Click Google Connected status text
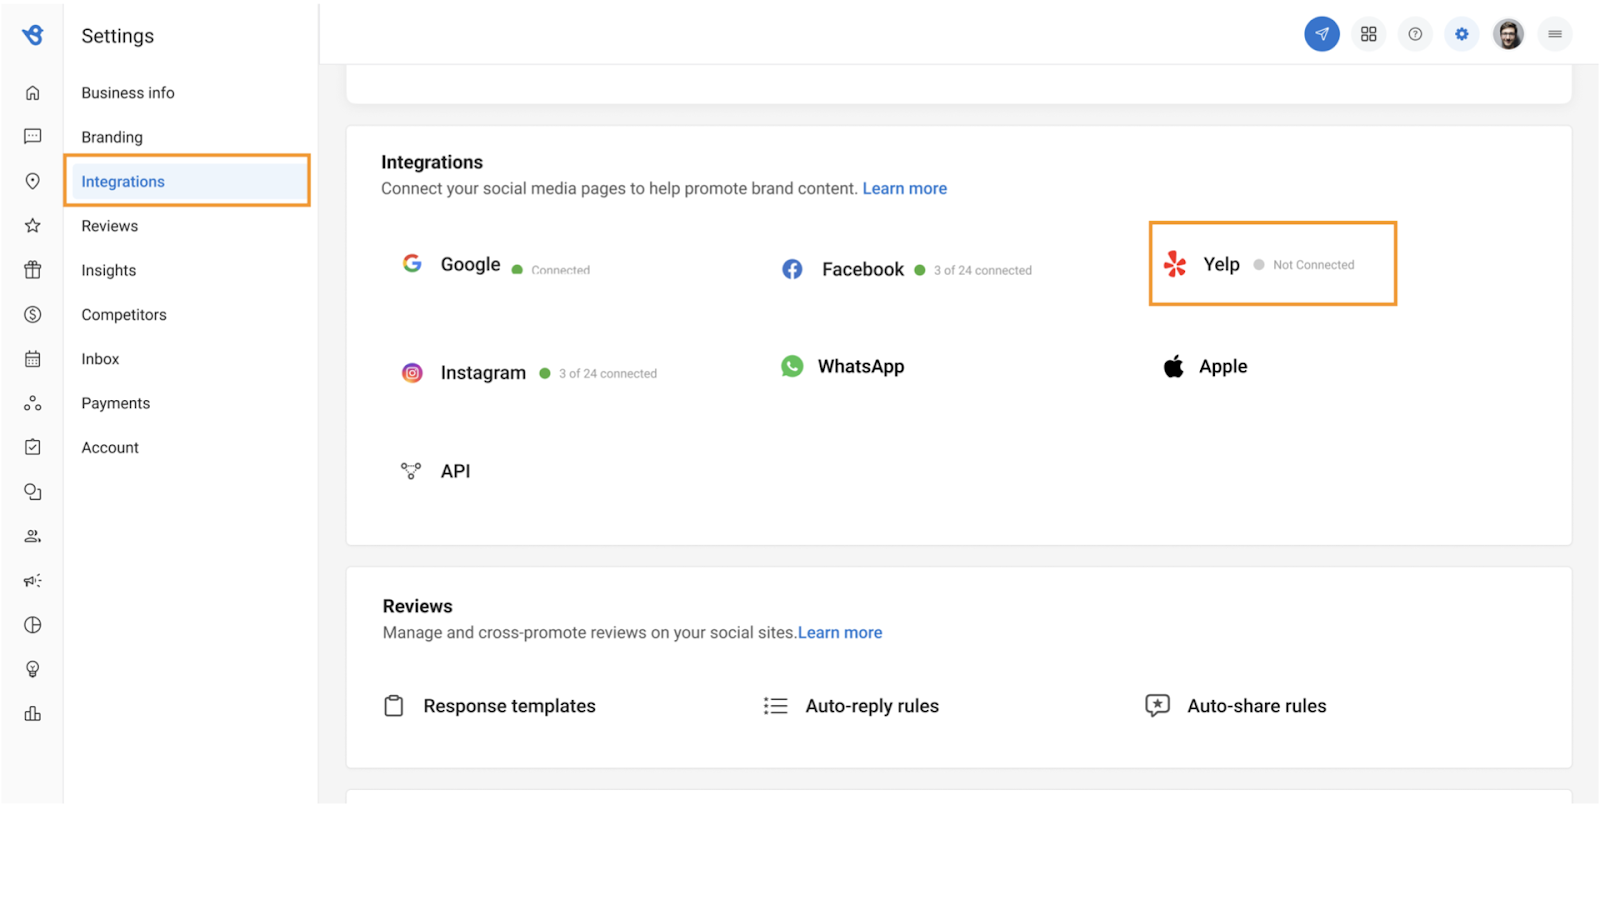This screenshot has width=1600, height=900. (x=560, y=270)
